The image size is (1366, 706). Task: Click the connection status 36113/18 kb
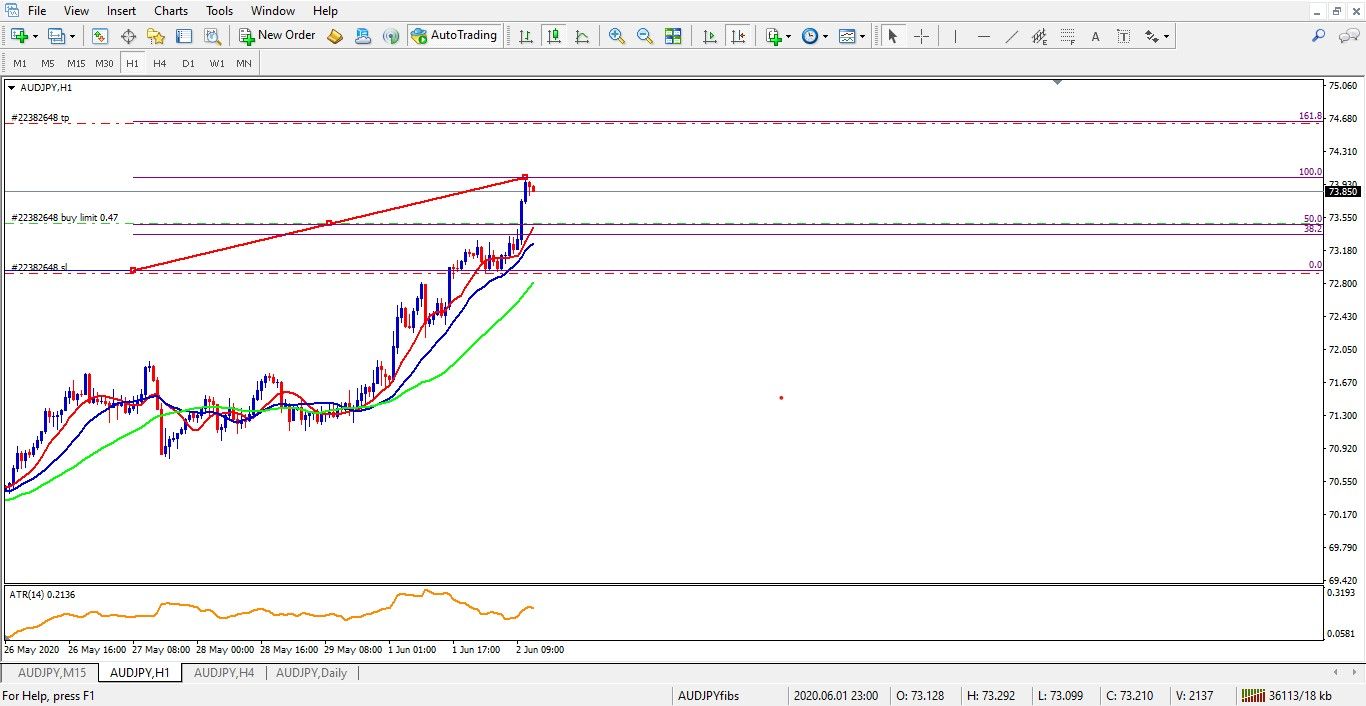click(x=1285, y=696)
